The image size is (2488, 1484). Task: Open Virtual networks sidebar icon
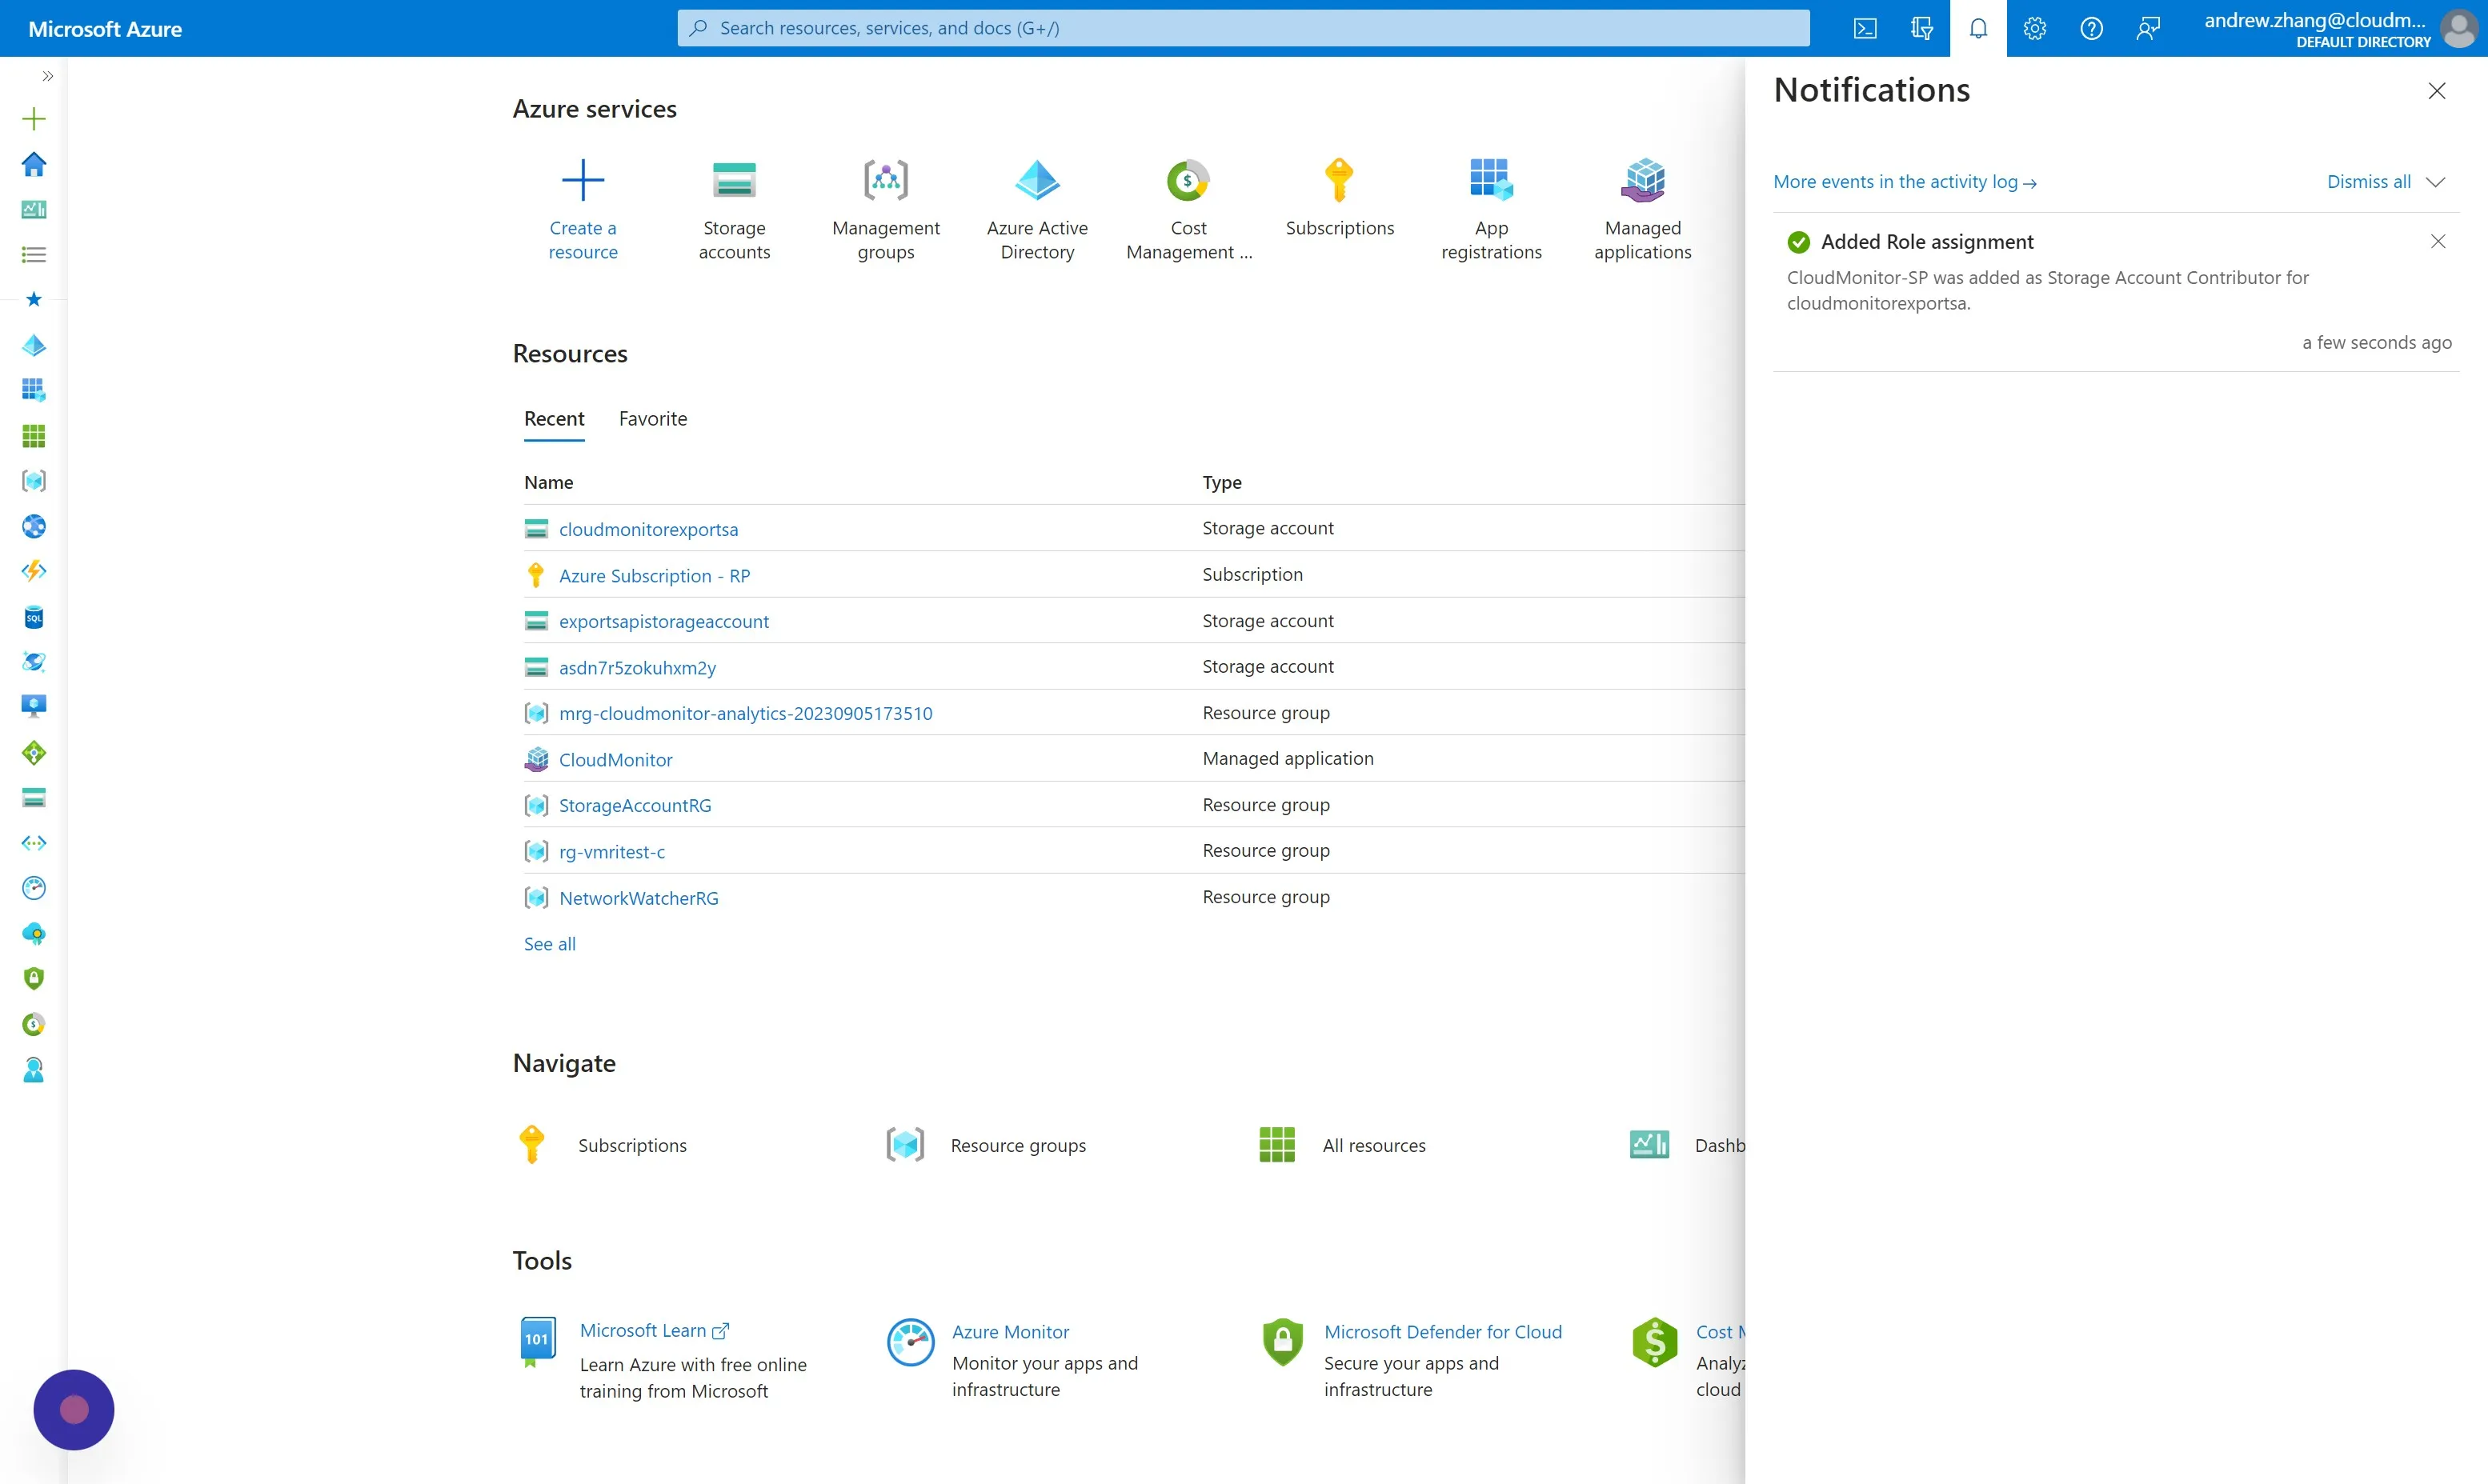(x=34, y=843)
